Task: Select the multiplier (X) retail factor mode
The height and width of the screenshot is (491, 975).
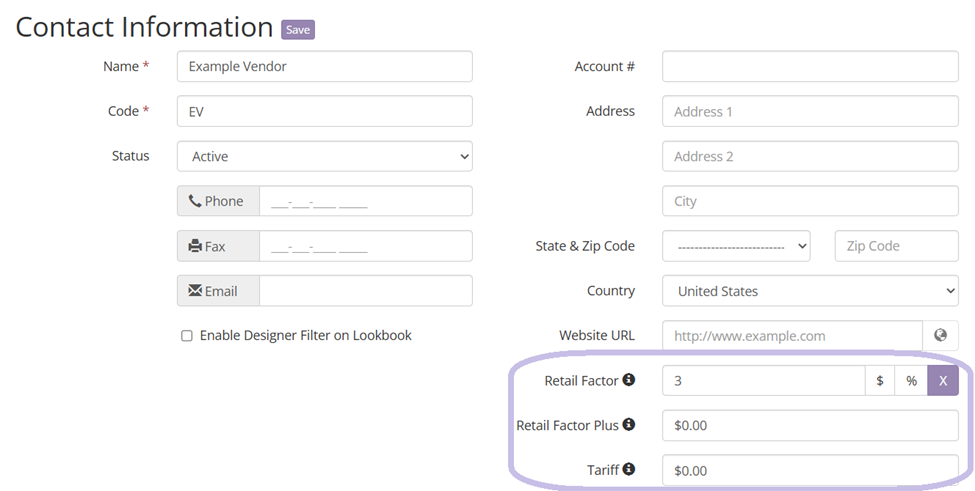Action: [943, 381]
